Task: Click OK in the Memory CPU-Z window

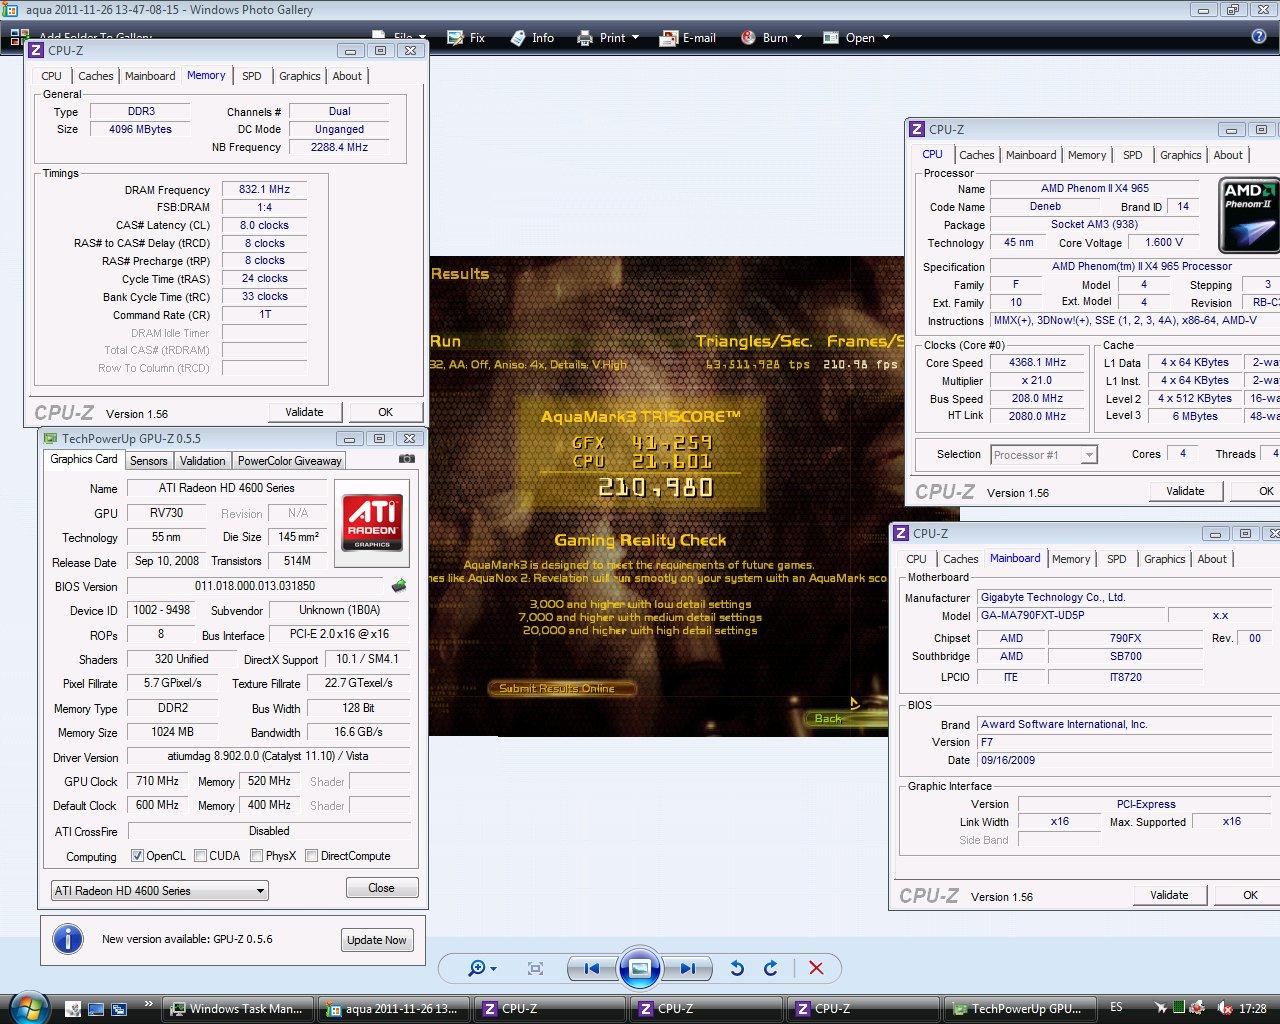Action: (385, 412)
